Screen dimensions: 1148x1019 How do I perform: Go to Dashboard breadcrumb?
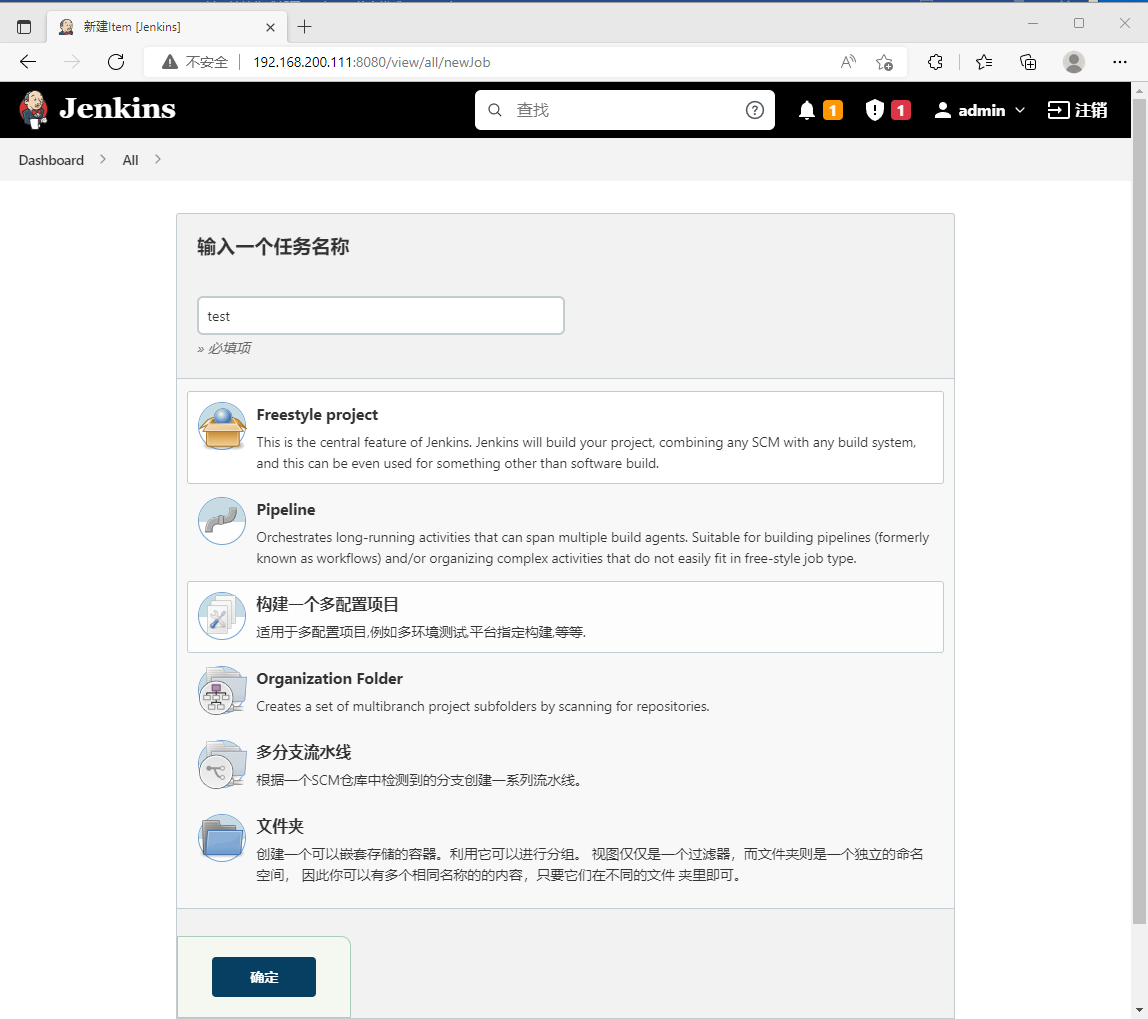point(51,160)
